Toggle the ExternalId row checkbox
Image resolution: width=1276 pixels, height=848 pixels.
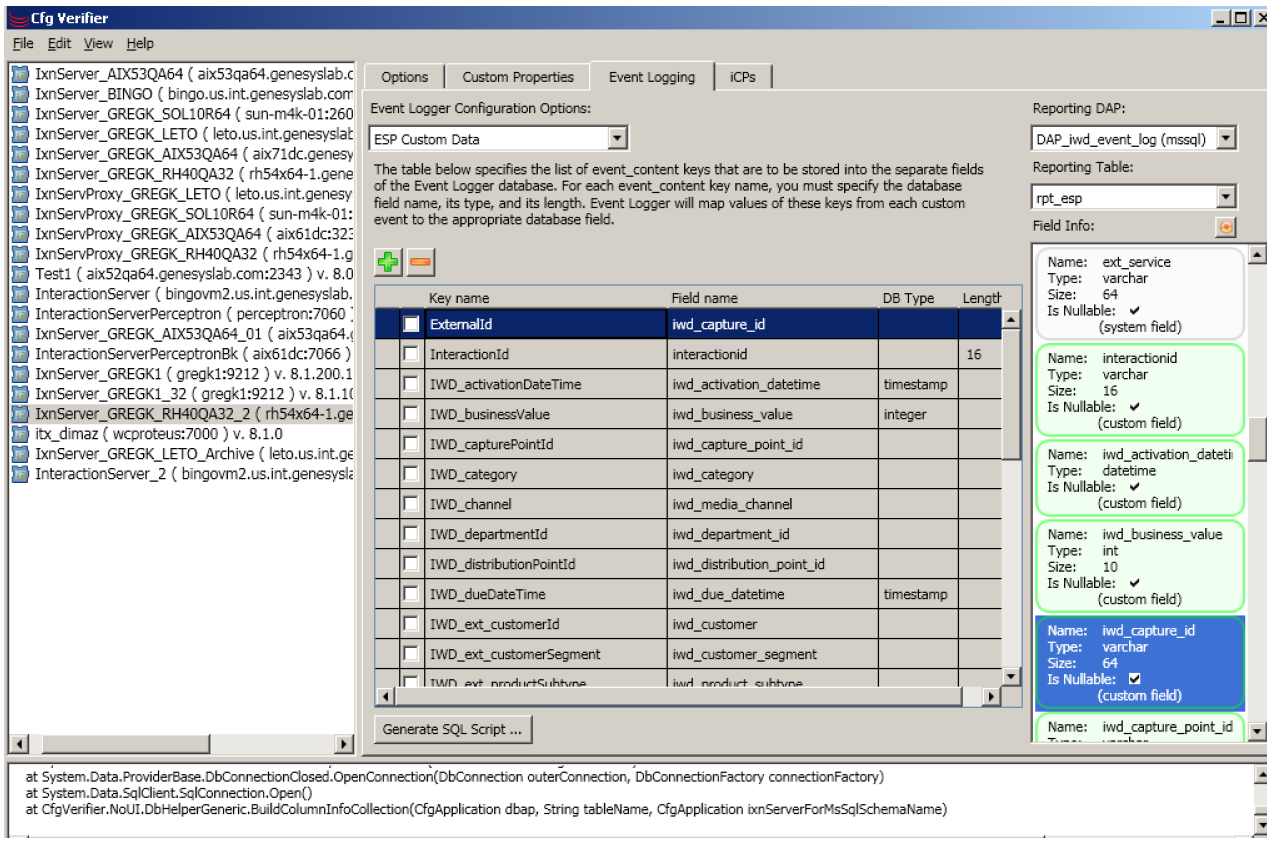[x=411, y=324]
